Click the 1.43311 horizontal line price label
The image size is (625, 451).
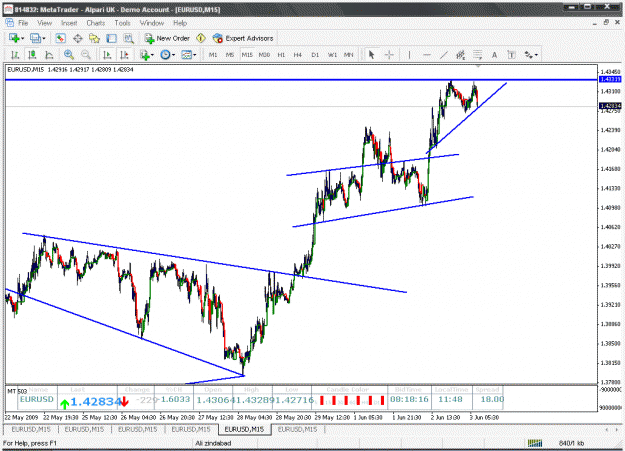[610, 79]
